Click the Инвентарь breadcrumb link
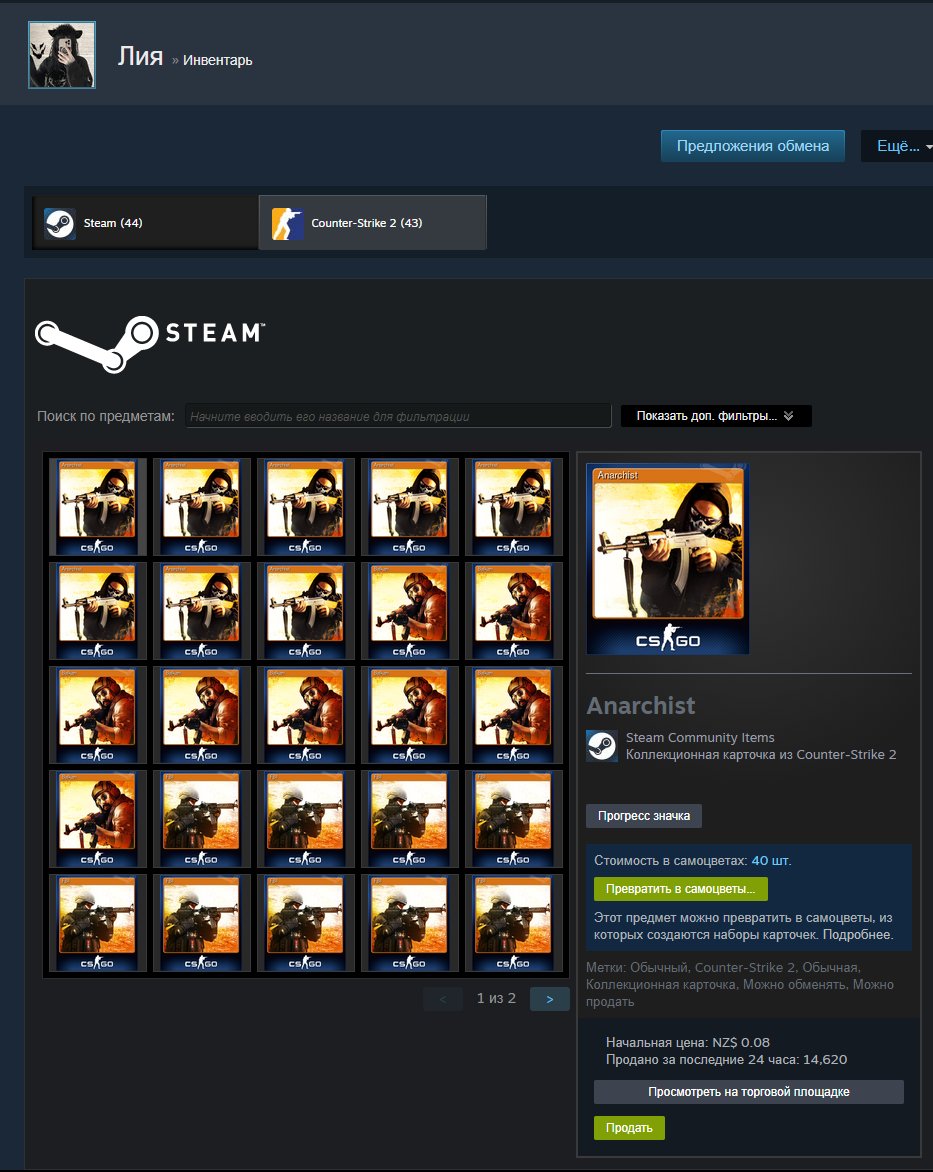933x1172 pixels. click(x=218, y=61)
